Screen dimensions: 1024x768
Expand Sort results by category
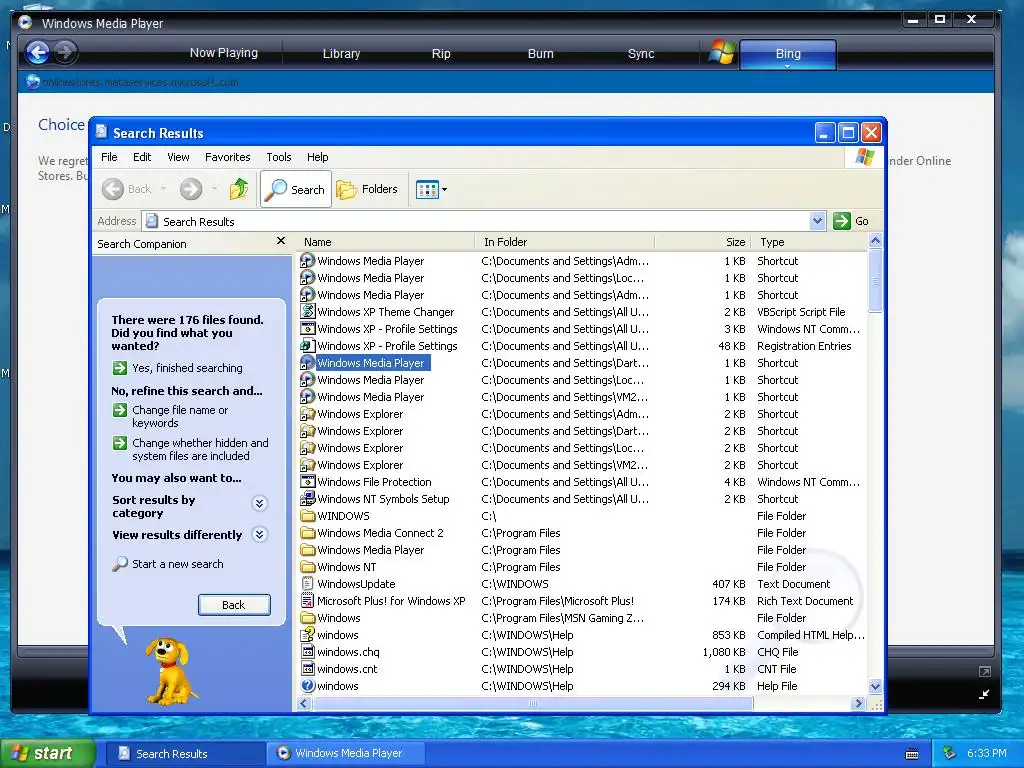[259, 503]
